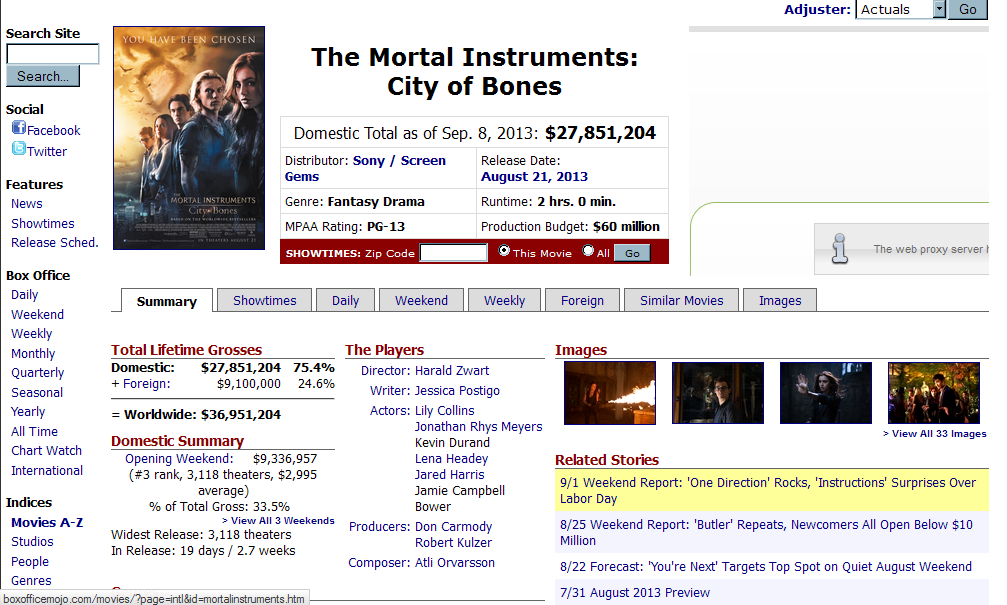Select the Summary tab
1007x605 pixels.
point(167,301)
